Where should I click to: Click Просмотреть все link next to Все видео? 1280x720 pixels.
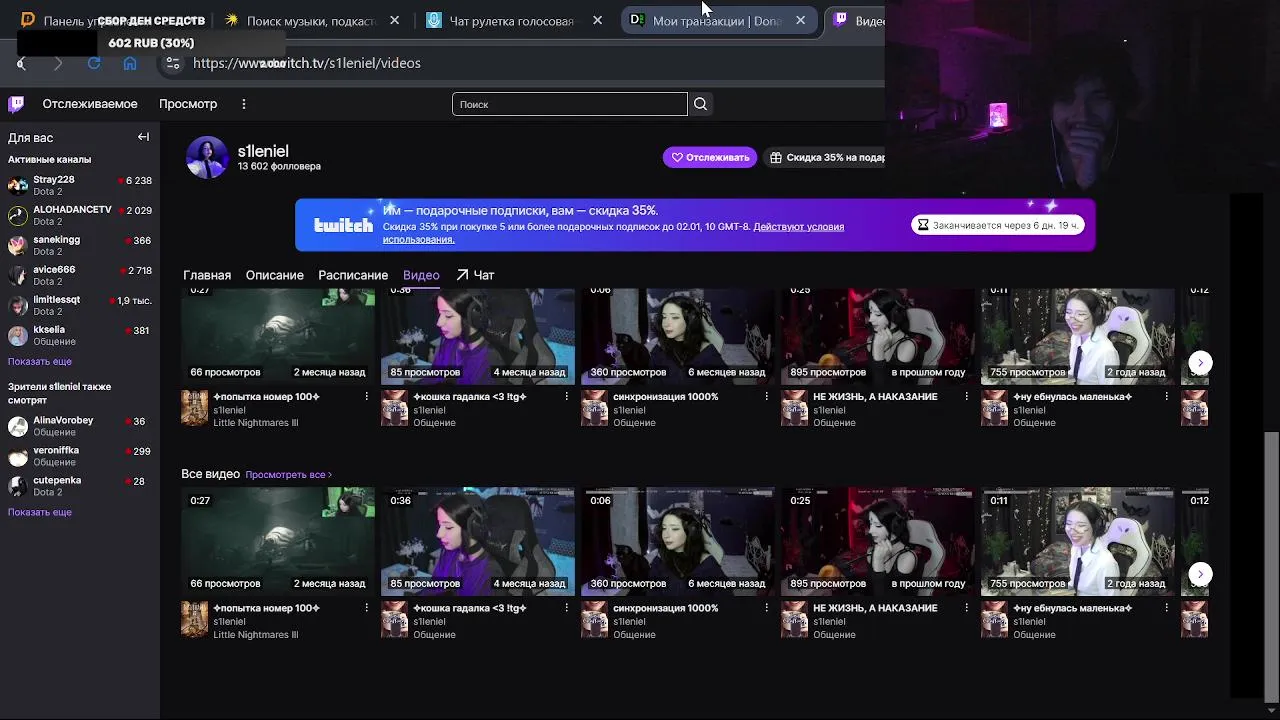288,474
